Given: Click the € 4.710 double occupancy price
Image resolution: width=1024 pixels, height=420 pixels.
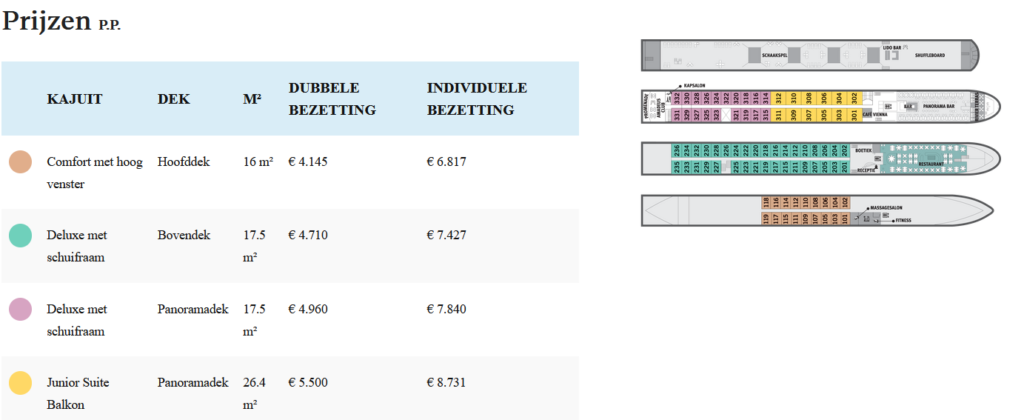Looking at the screenshot, I should pos(308,235).
